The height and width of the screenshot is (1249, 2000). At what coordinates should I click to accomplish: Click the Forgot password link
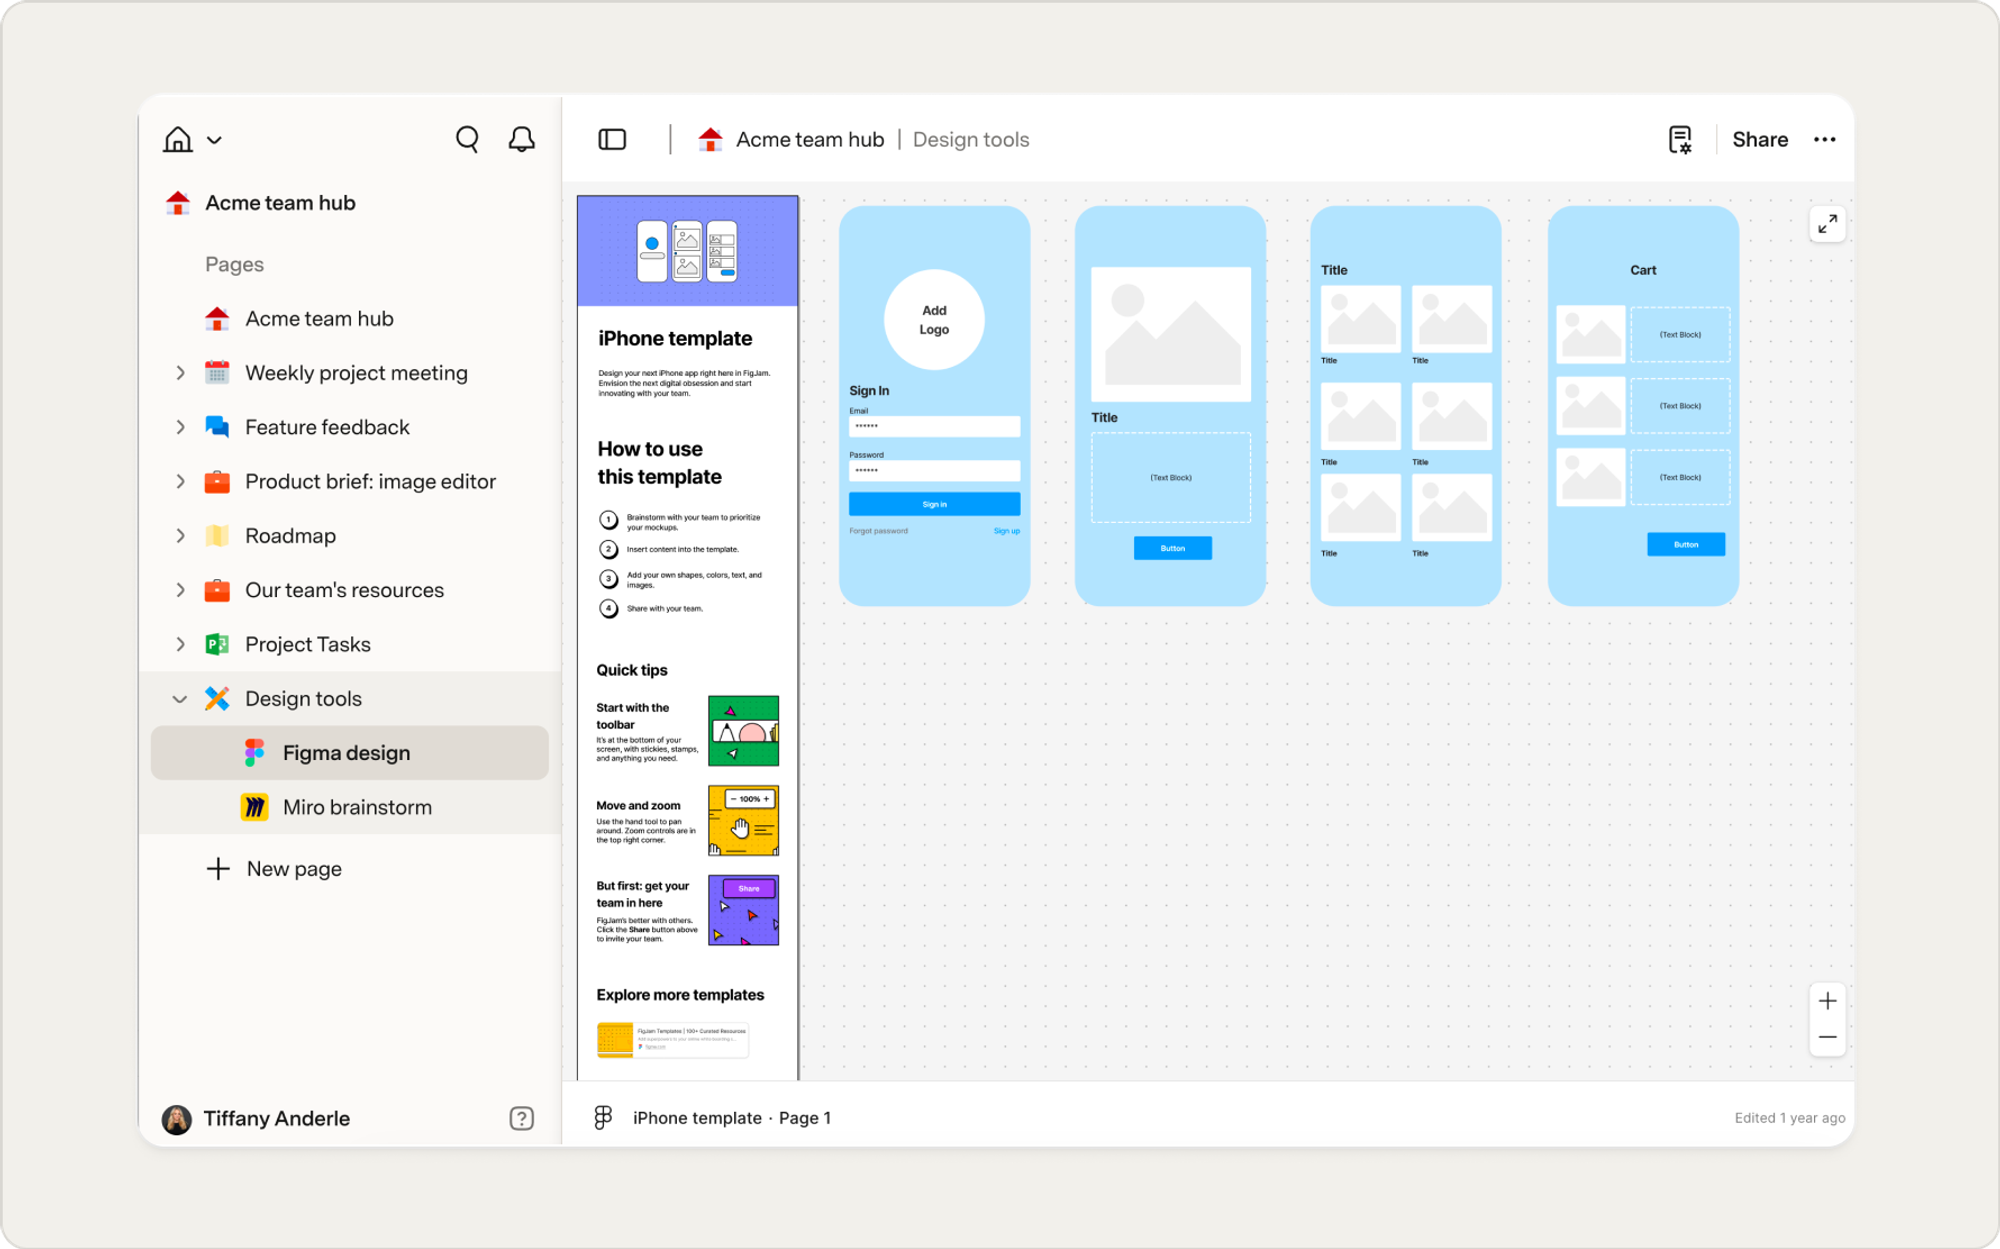[x=878, y=531]
